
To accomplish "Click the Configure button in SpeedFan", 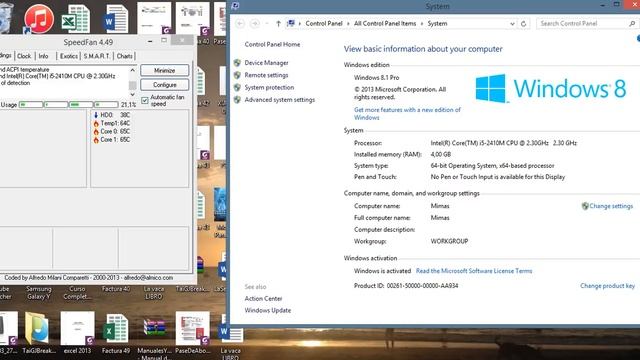I will pyautogui.click(x=164, y=84).
